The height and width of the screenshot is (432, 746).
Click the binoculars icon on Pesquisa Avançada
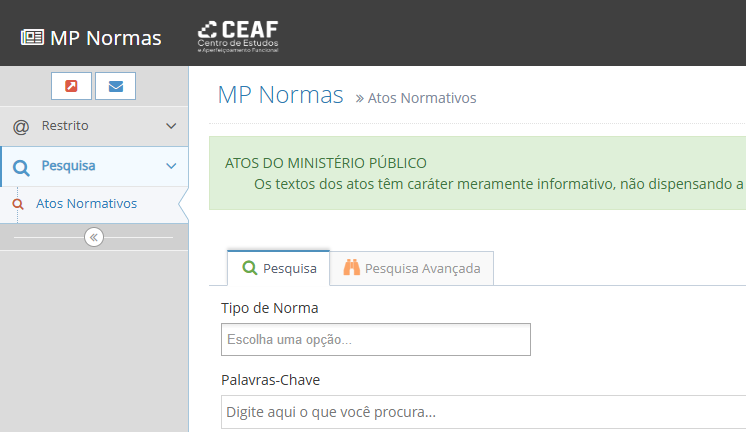[x=352, y=267]
